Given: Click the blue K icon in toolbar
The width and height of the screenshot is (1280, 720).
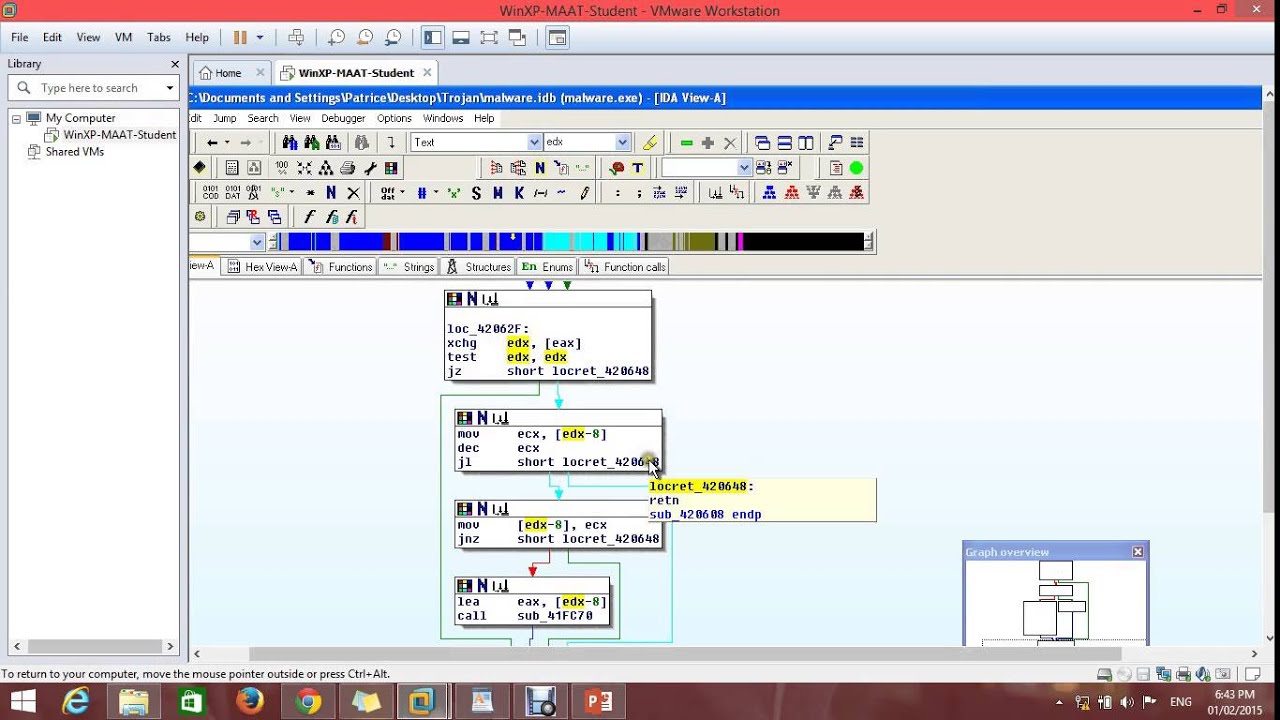Looking at the screenshot, I should pos(519,193).
